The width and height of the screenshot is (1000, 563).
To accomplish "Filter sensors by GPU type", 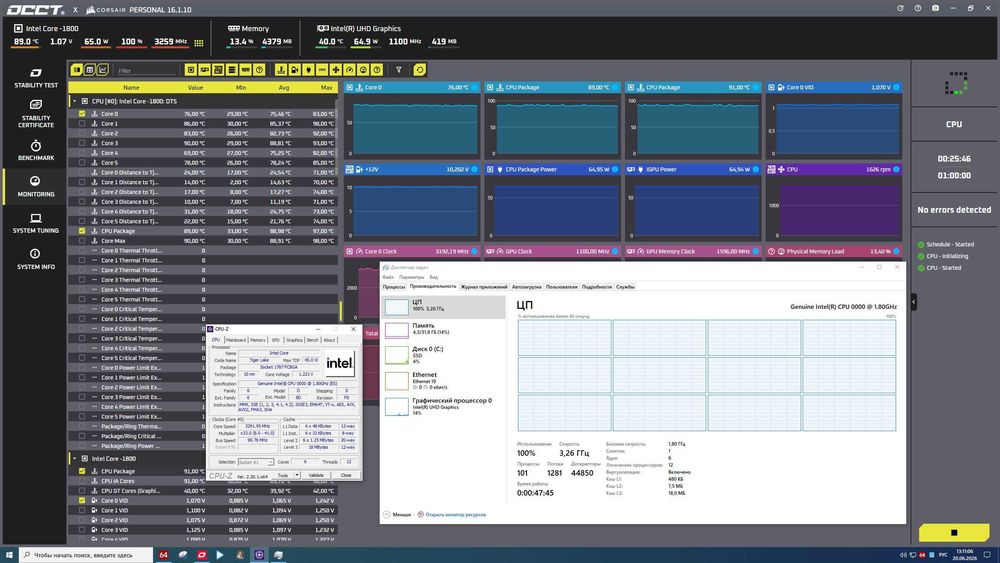I will click(205, 69).
